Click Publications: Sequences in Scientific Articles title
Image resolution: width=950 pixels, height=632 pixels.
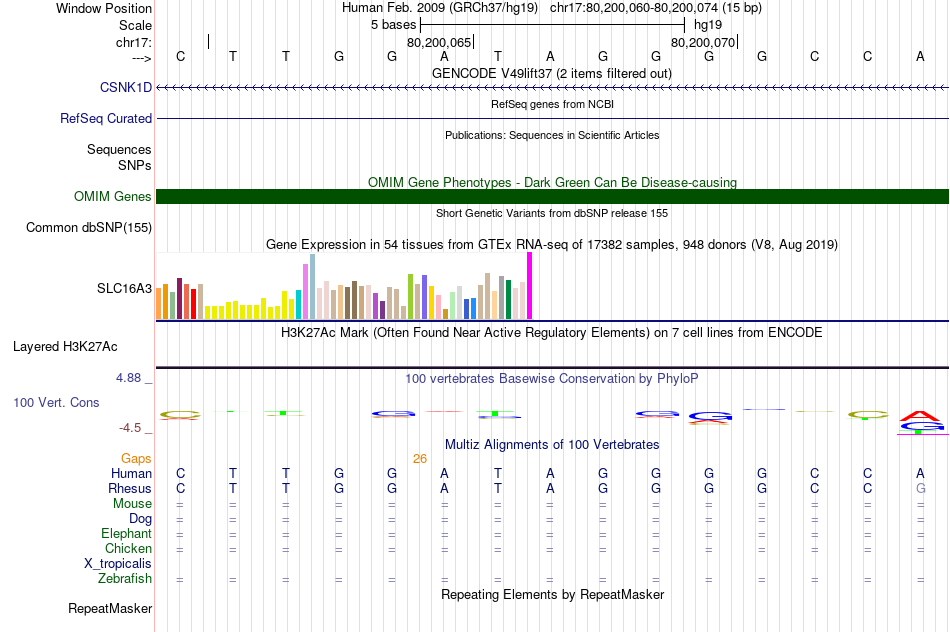point(552,135)
